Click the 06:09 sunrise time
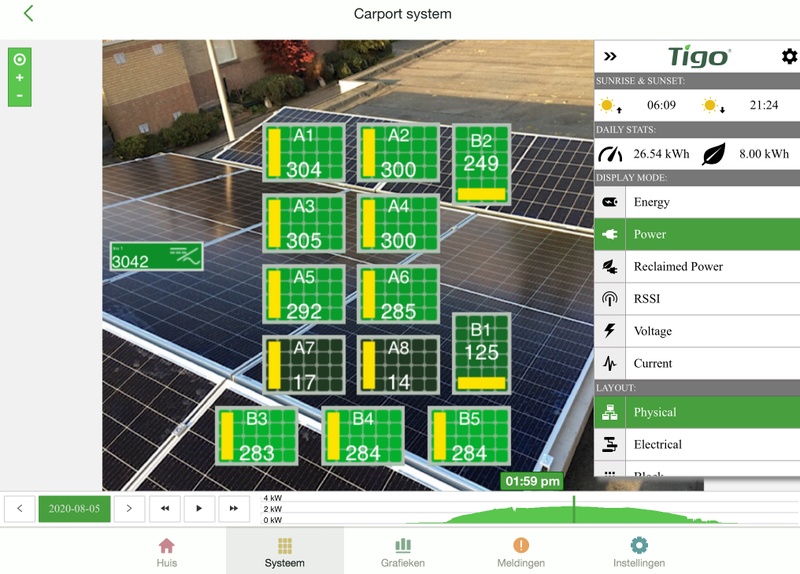 point(661,106)
